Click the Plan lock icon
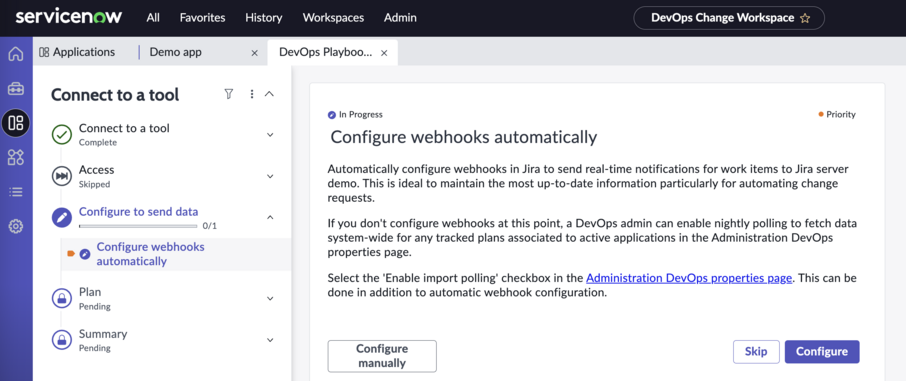This screenshot has width=906, height=381. 62,298
